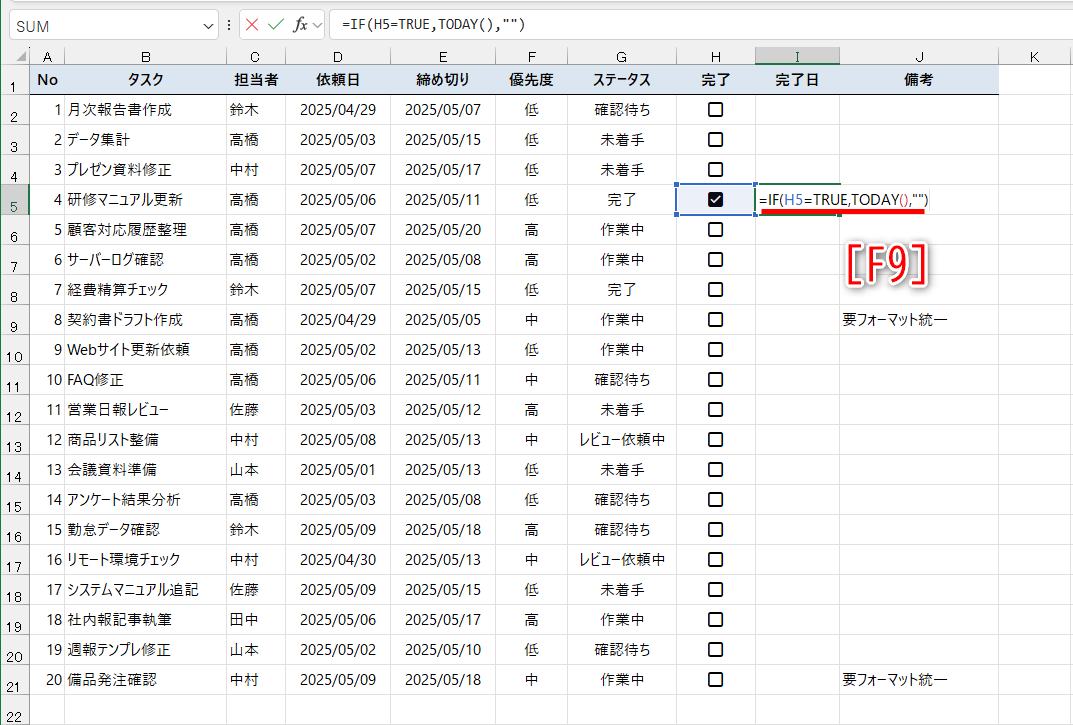Open the Insert Function fx dialog
The height and width of the screenshot is (725, 1073).
300,25
